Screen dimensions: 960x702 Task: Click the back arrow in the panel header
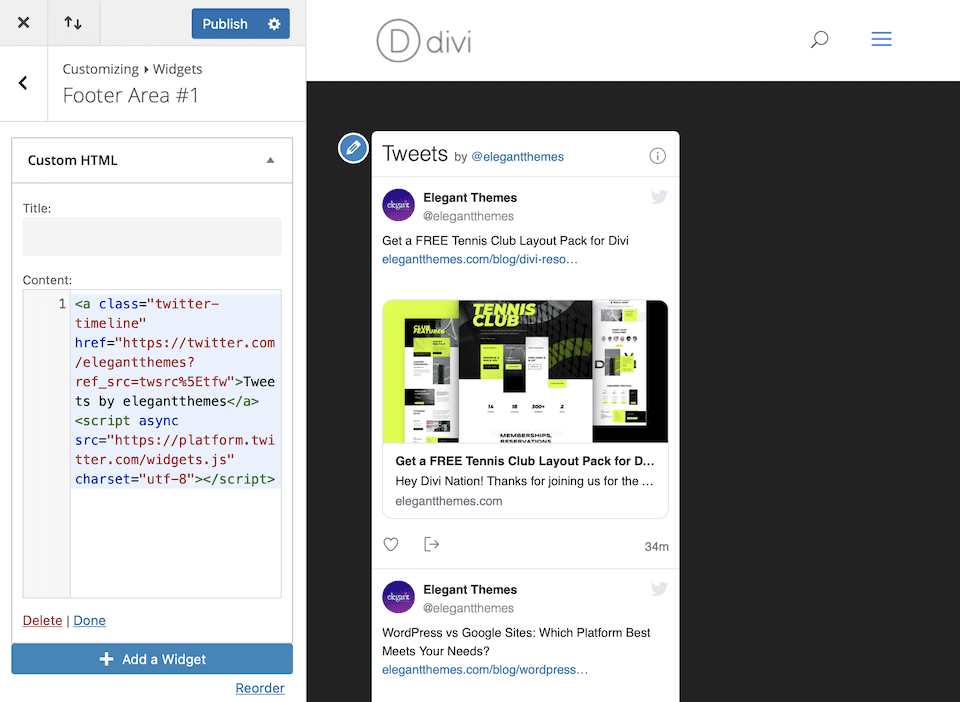point(22,83)
